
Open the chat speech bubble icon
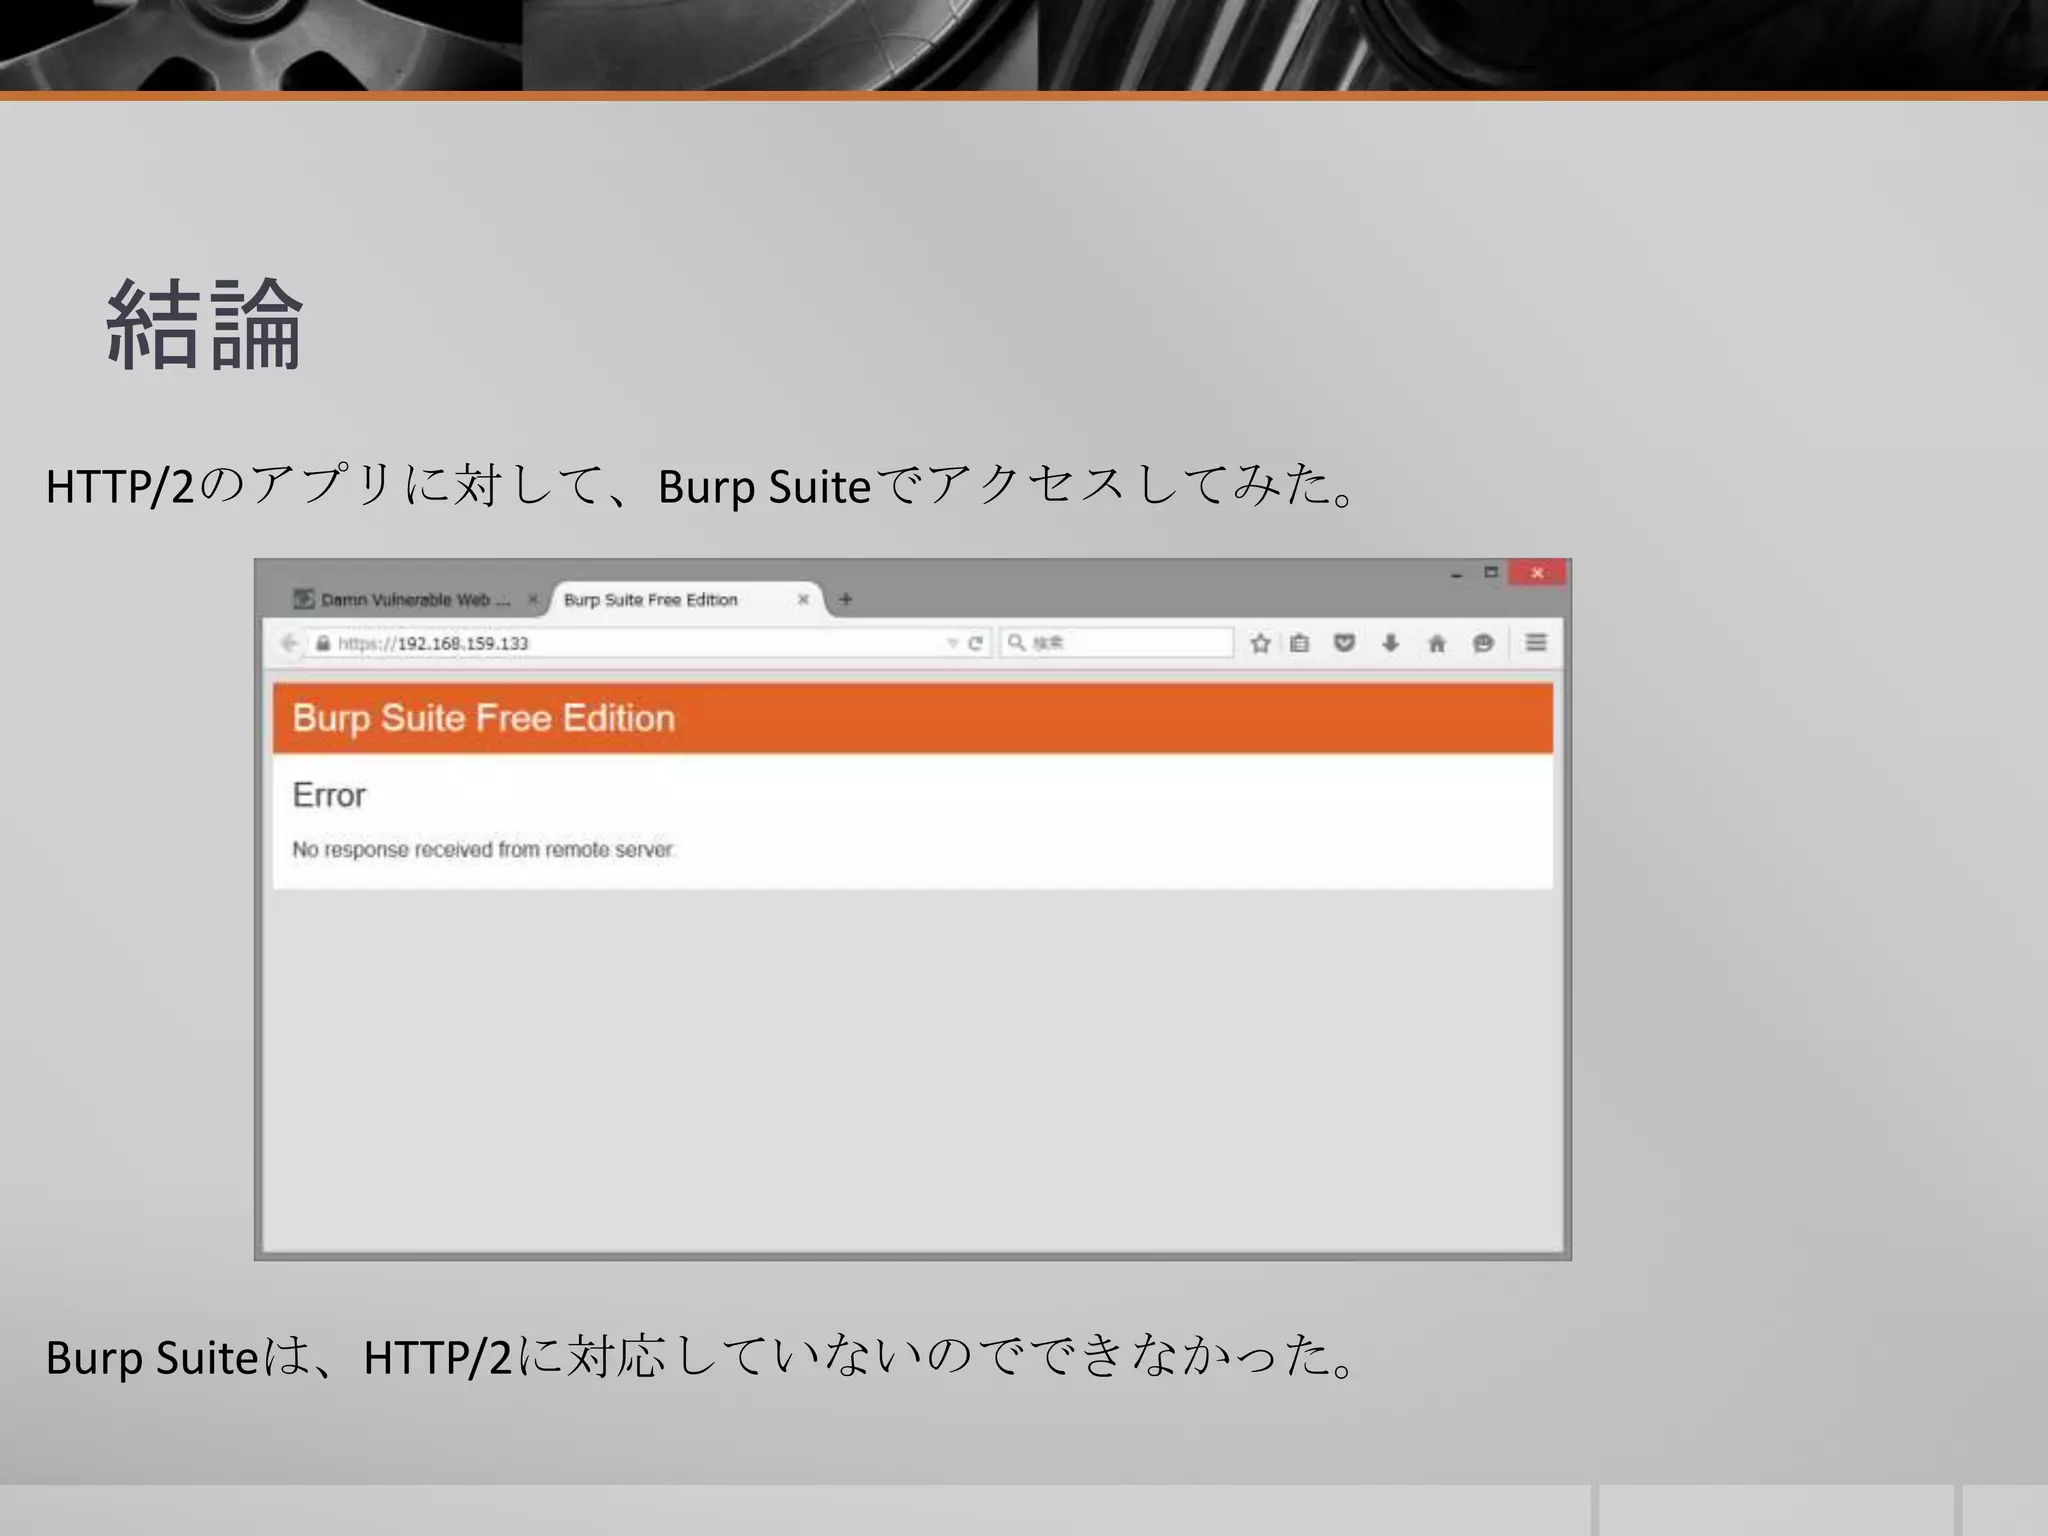point(1483,643)
